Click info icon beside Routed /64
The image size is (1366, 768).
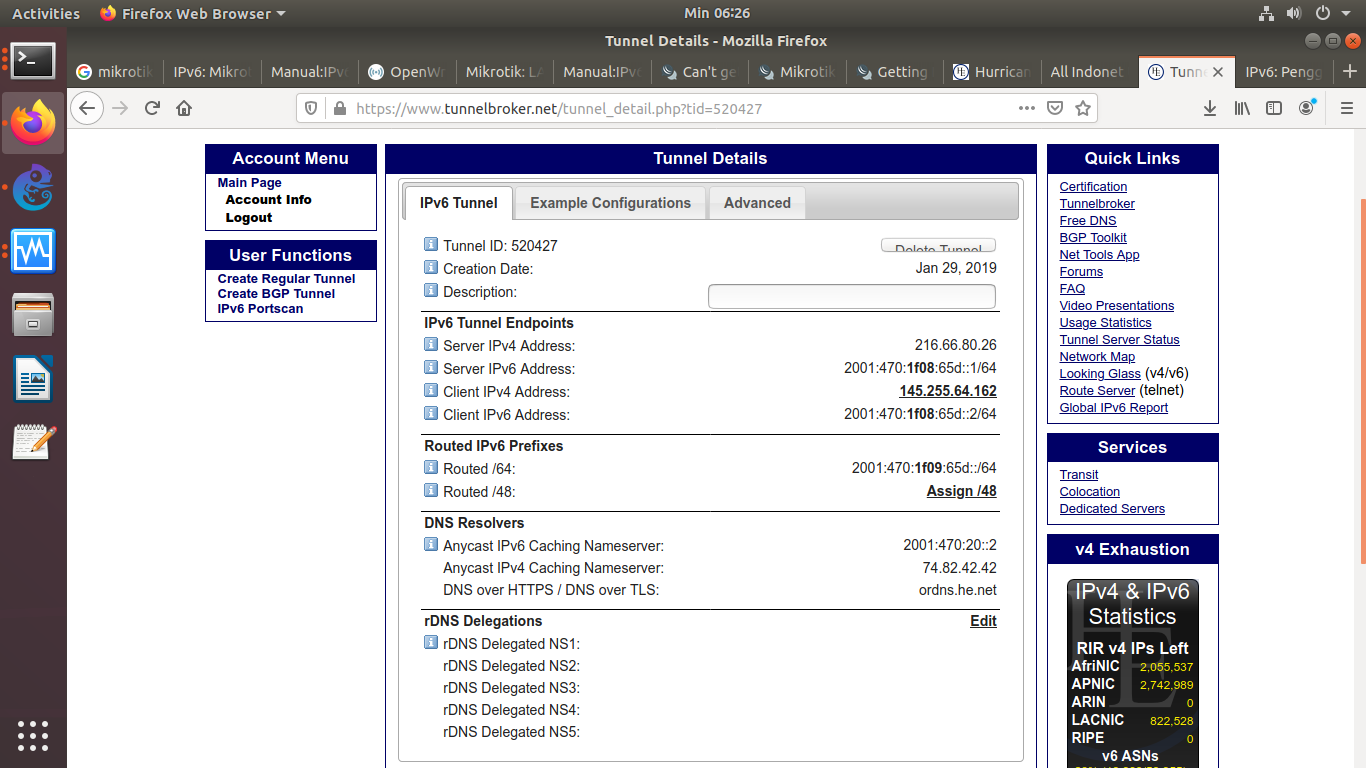pos(431,467)
